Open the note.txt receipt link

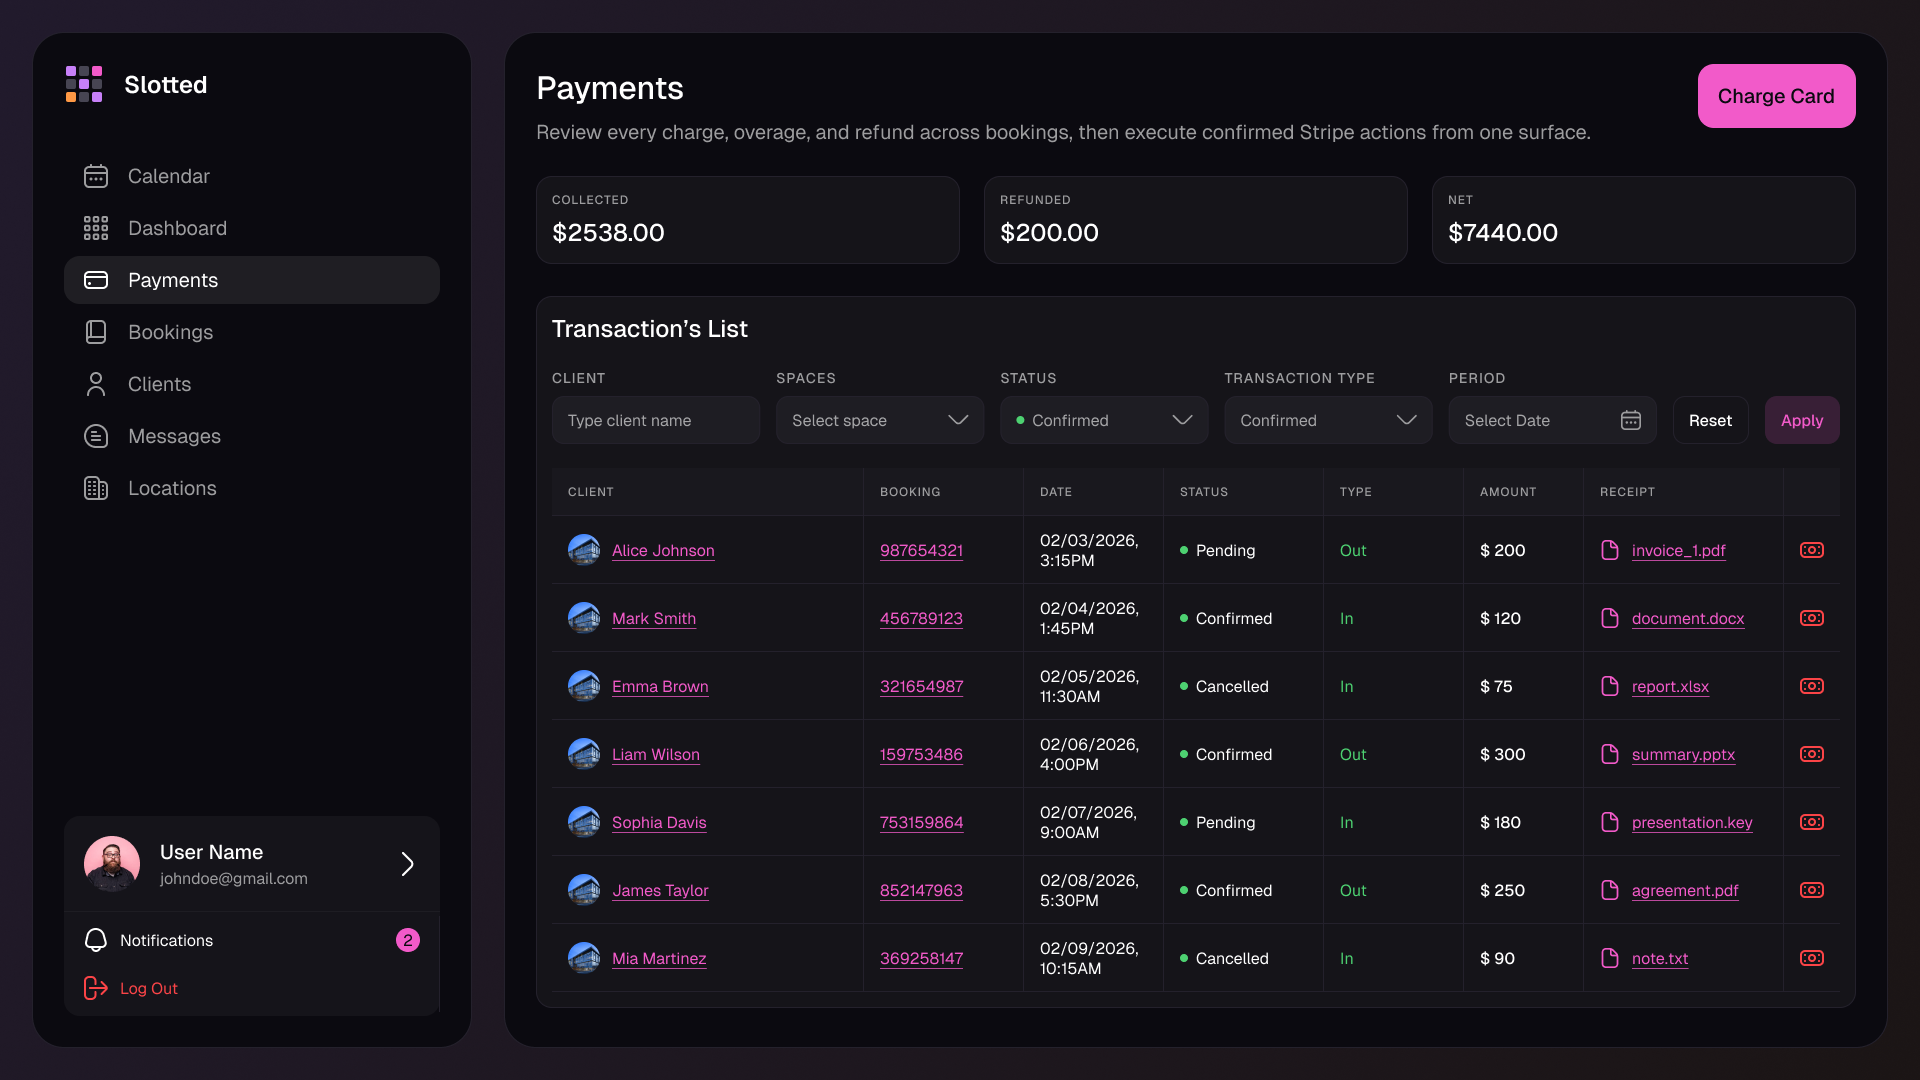[1660, 958]
